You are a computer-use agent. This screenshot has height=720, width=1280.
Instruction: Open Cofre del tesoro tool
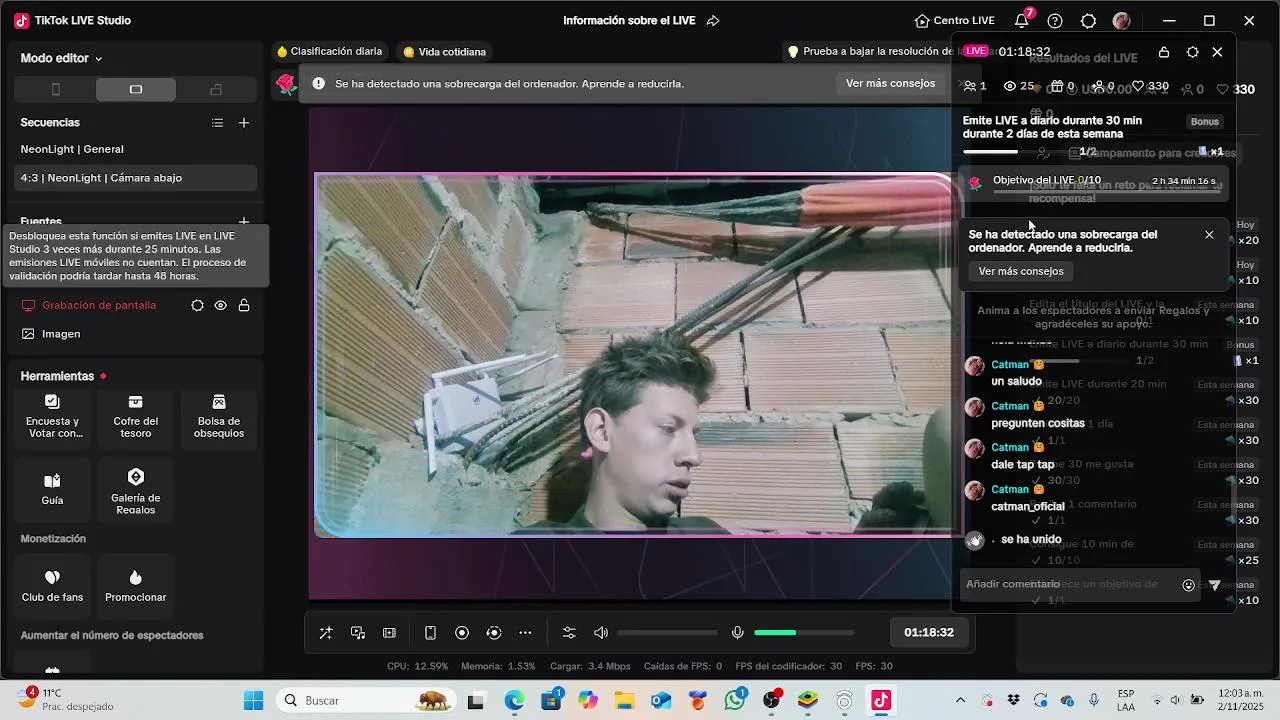click(x=136, y=416)
